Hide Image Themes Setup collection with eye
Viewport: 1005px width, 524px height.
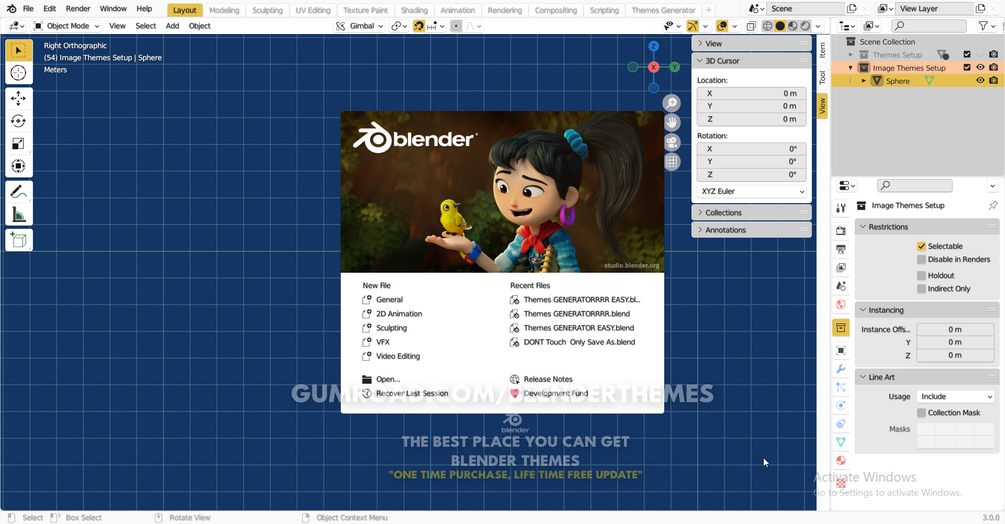coord(980,68)
